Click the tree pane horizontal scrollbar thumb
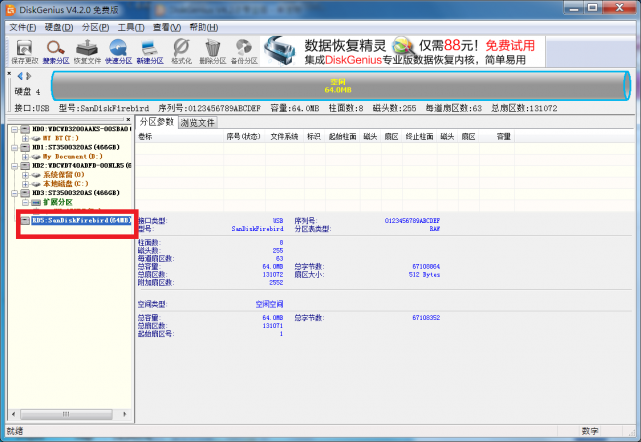Screen dimensions: 641x442 66,414
